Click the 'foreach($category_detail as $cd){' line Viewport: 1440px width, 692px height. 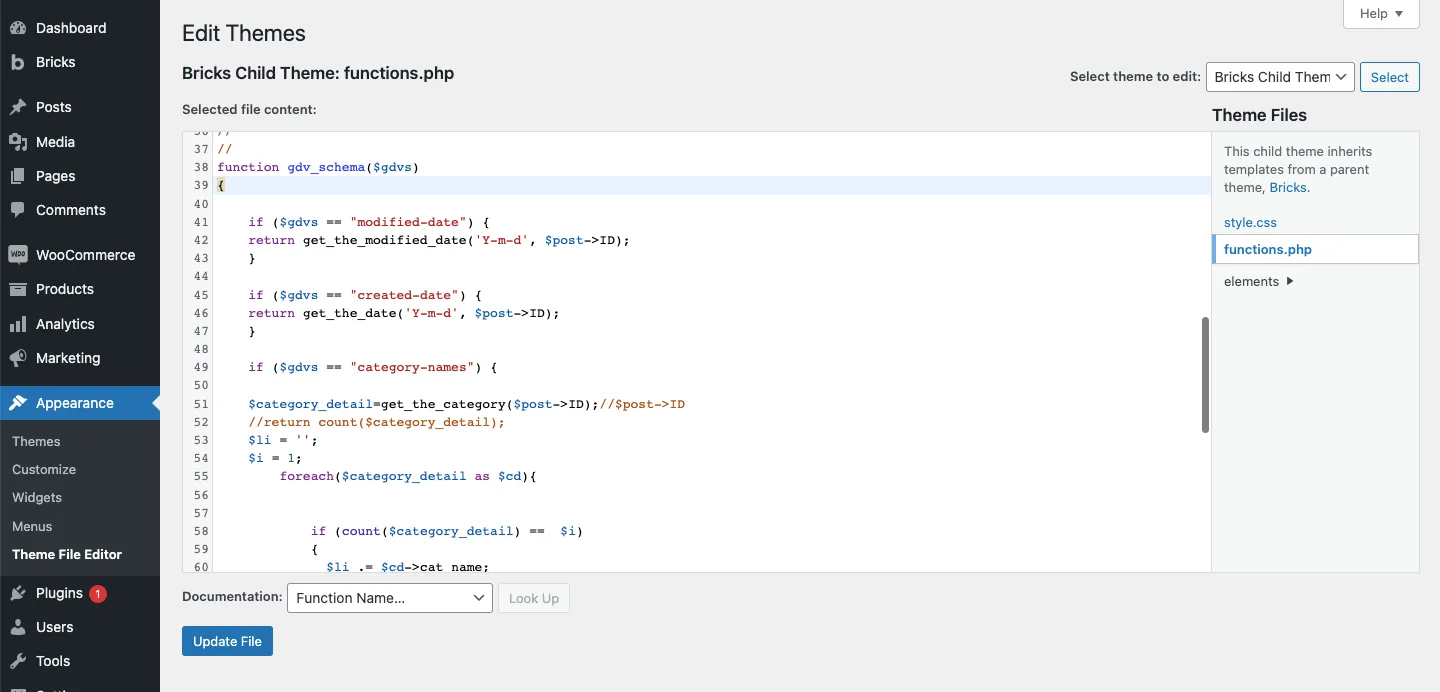[x=408, y=476]
